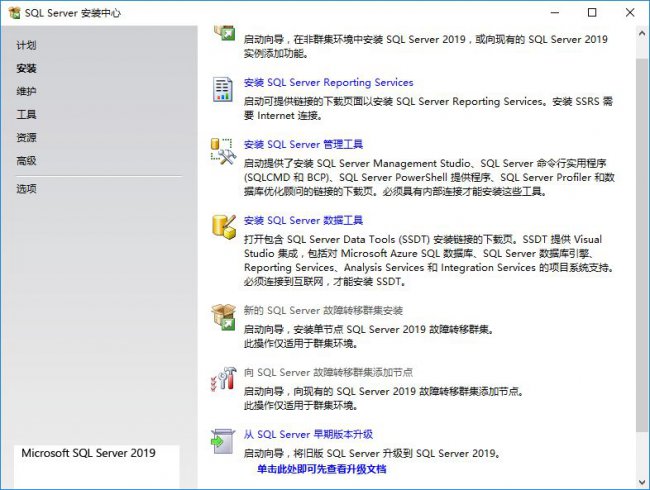Screen dimensions: 650x490
Task: Open the 计划 page in sidebar
Action: (x=26, y=45)
